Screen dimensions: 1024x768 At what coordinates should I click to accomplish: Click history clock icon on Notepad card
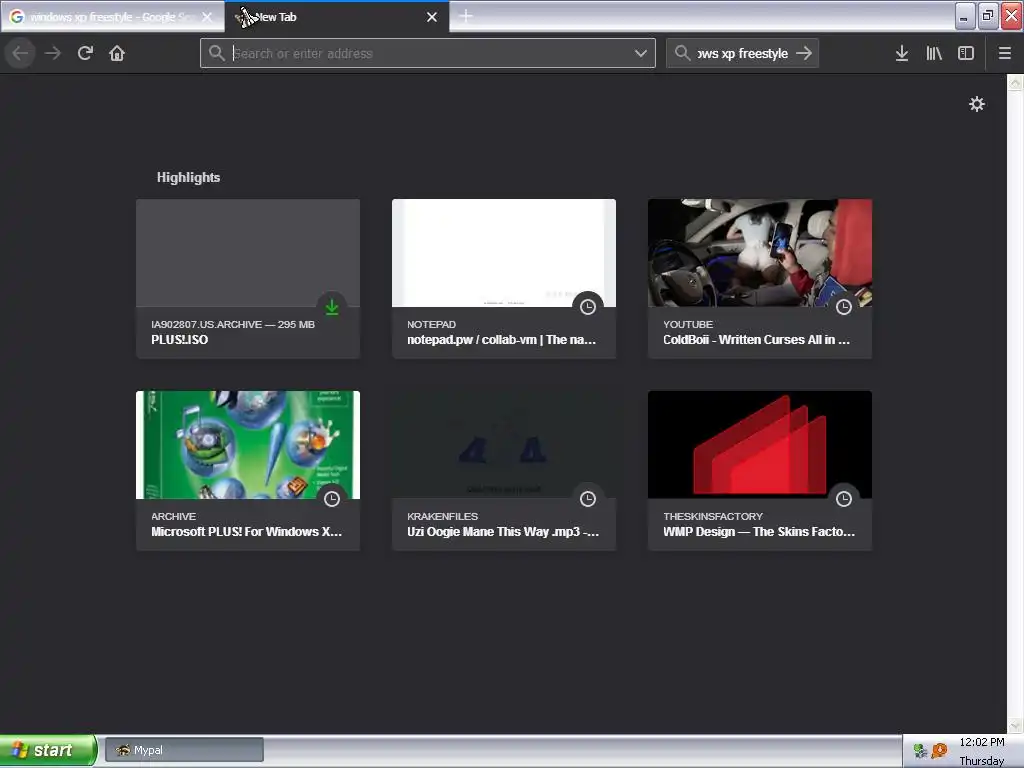click(x=588, y=306)
